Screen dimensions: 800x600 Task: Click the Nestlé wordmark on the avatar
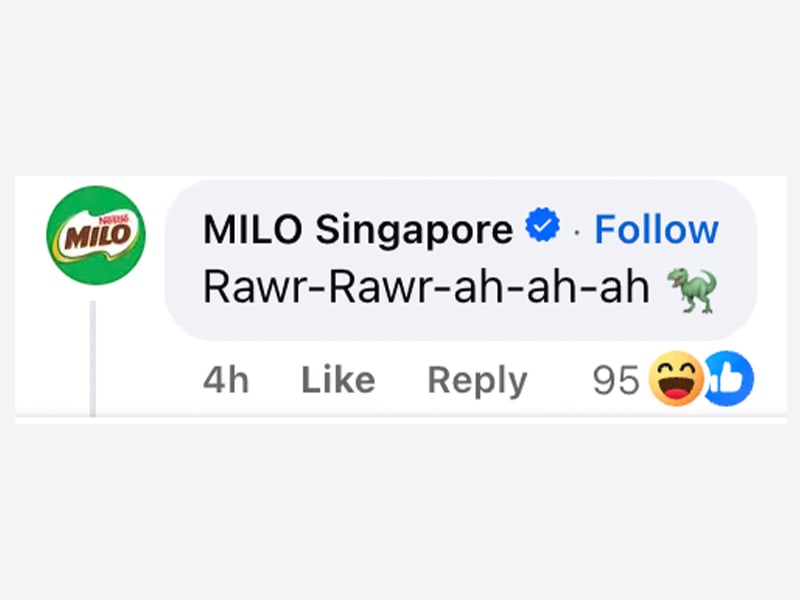tap(112, 218)
